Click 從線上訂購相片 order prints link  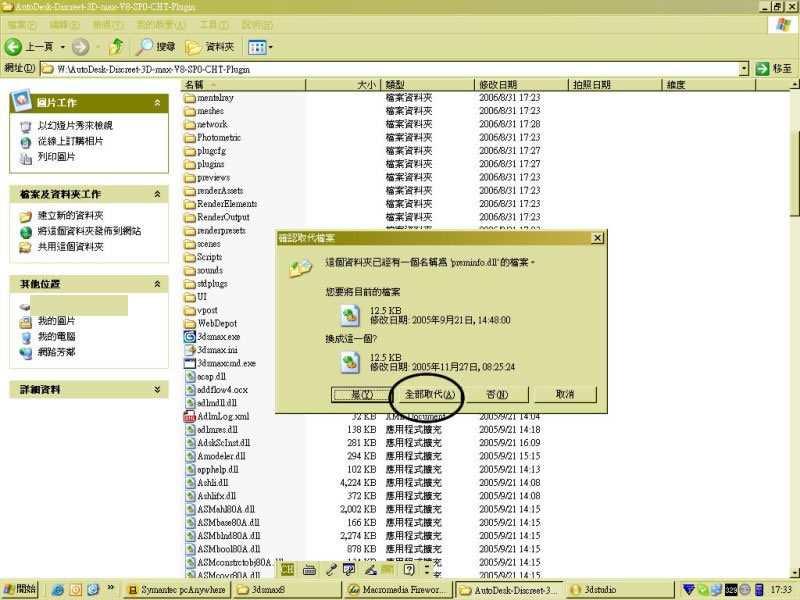(70, 141)
